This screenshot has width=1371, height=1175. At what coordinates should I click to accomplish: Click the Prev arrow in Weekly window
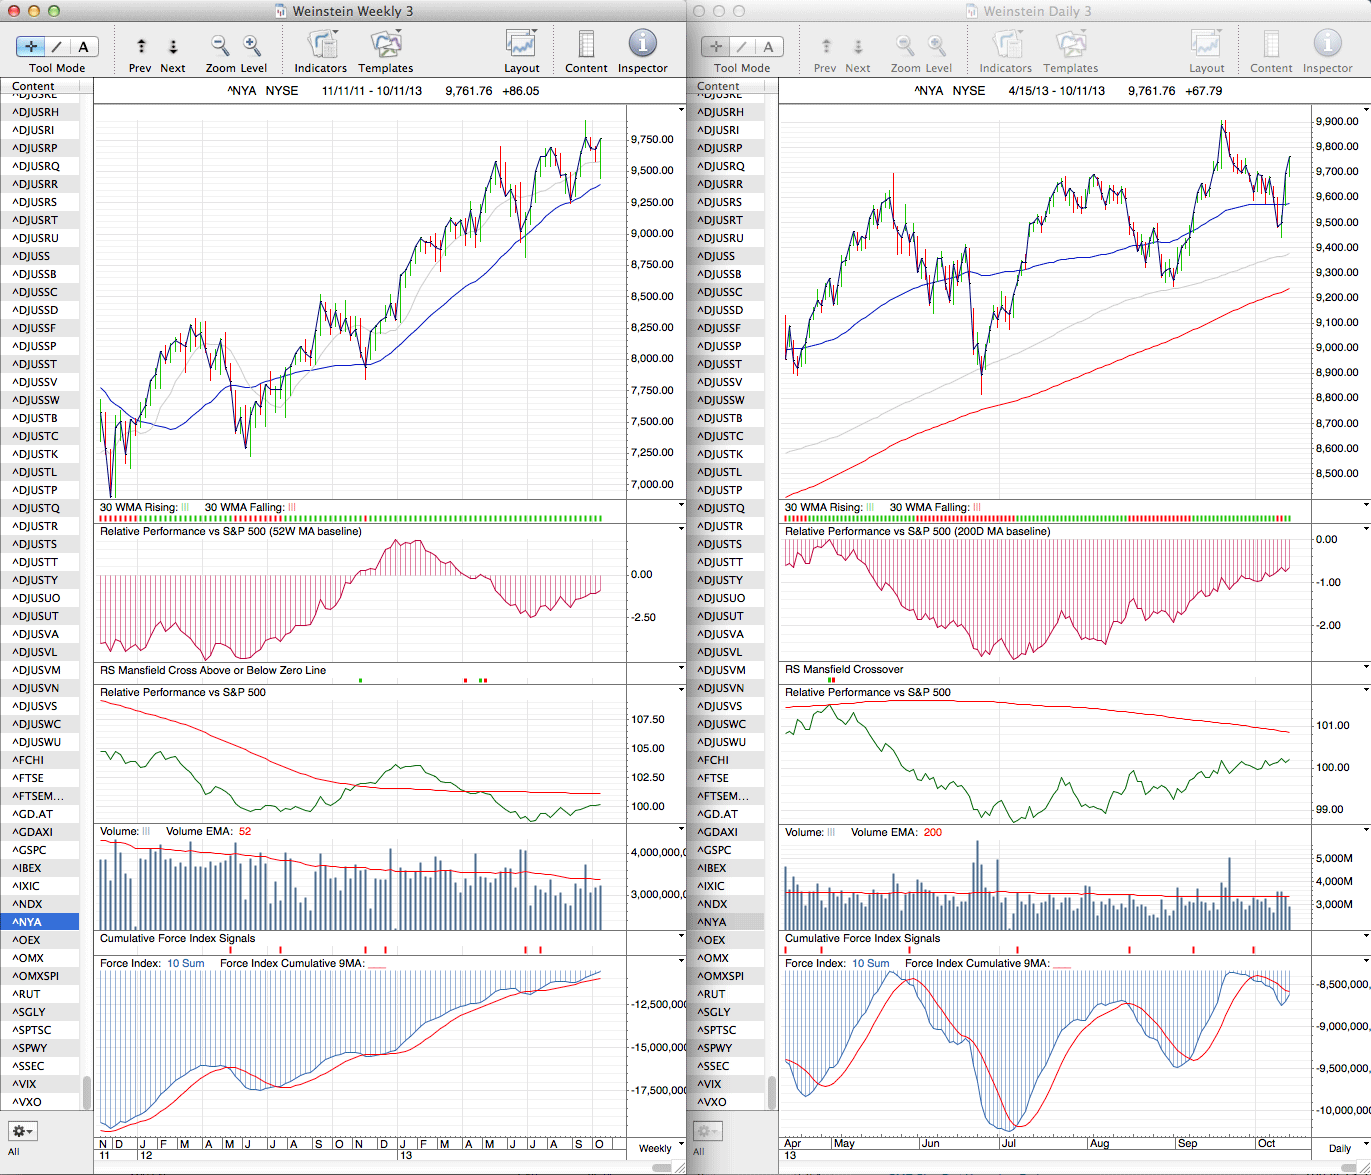tap(141, 46)
